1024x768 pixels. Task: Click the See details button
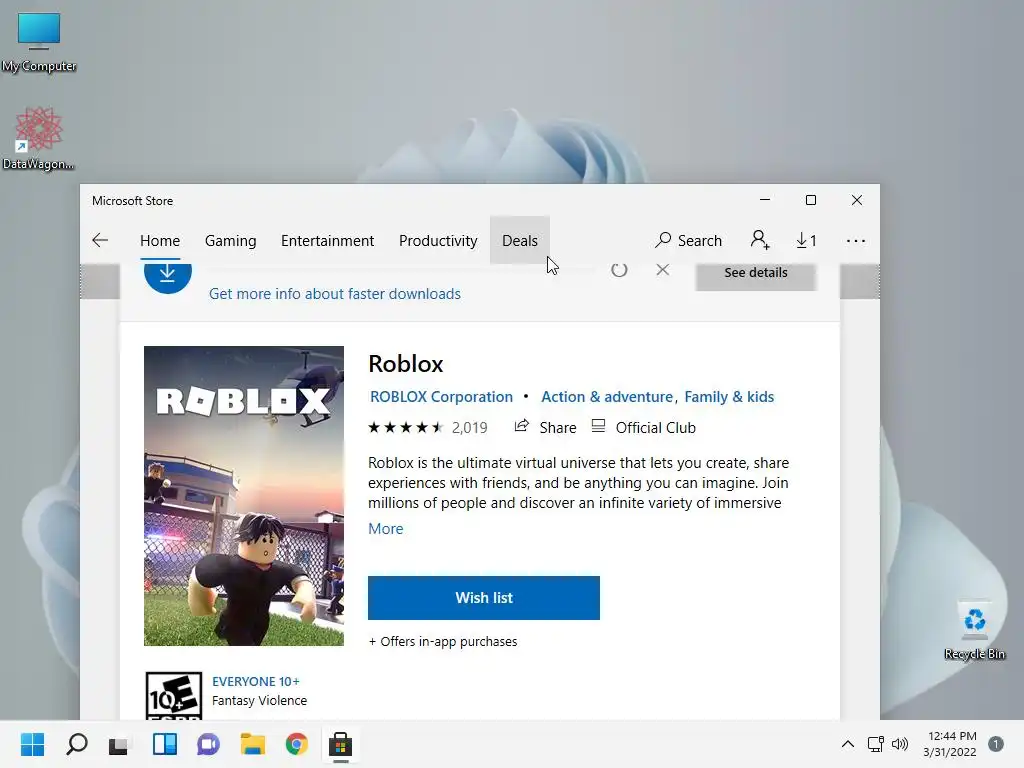coord(756,275)
